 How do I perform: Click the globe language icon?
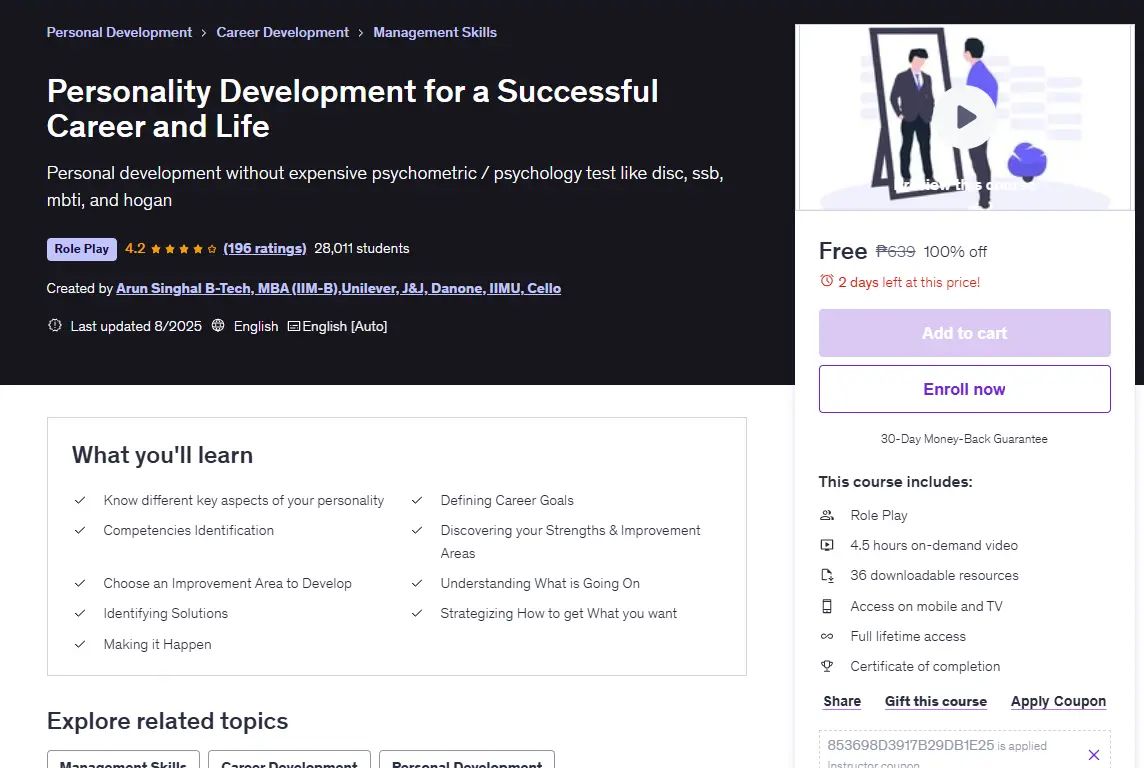[218, 325]
